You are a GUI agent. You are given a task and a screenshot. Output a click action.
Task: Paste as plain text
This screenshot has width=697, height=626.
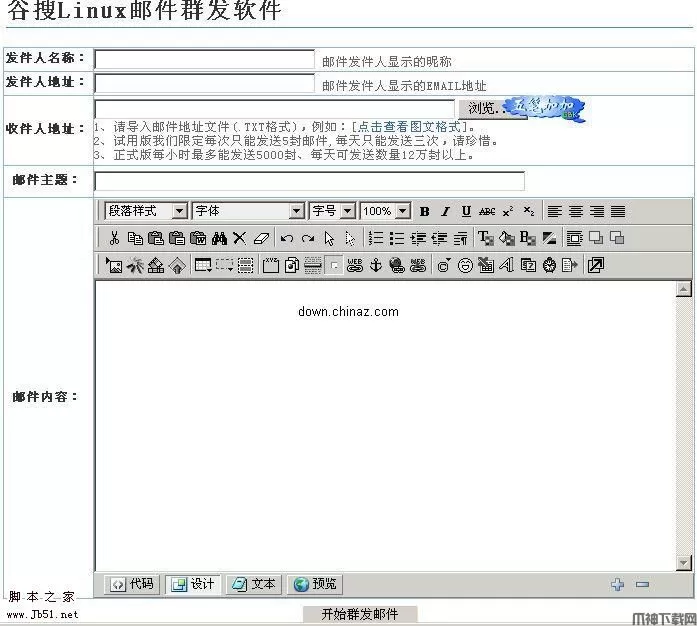tap(177, 239)
